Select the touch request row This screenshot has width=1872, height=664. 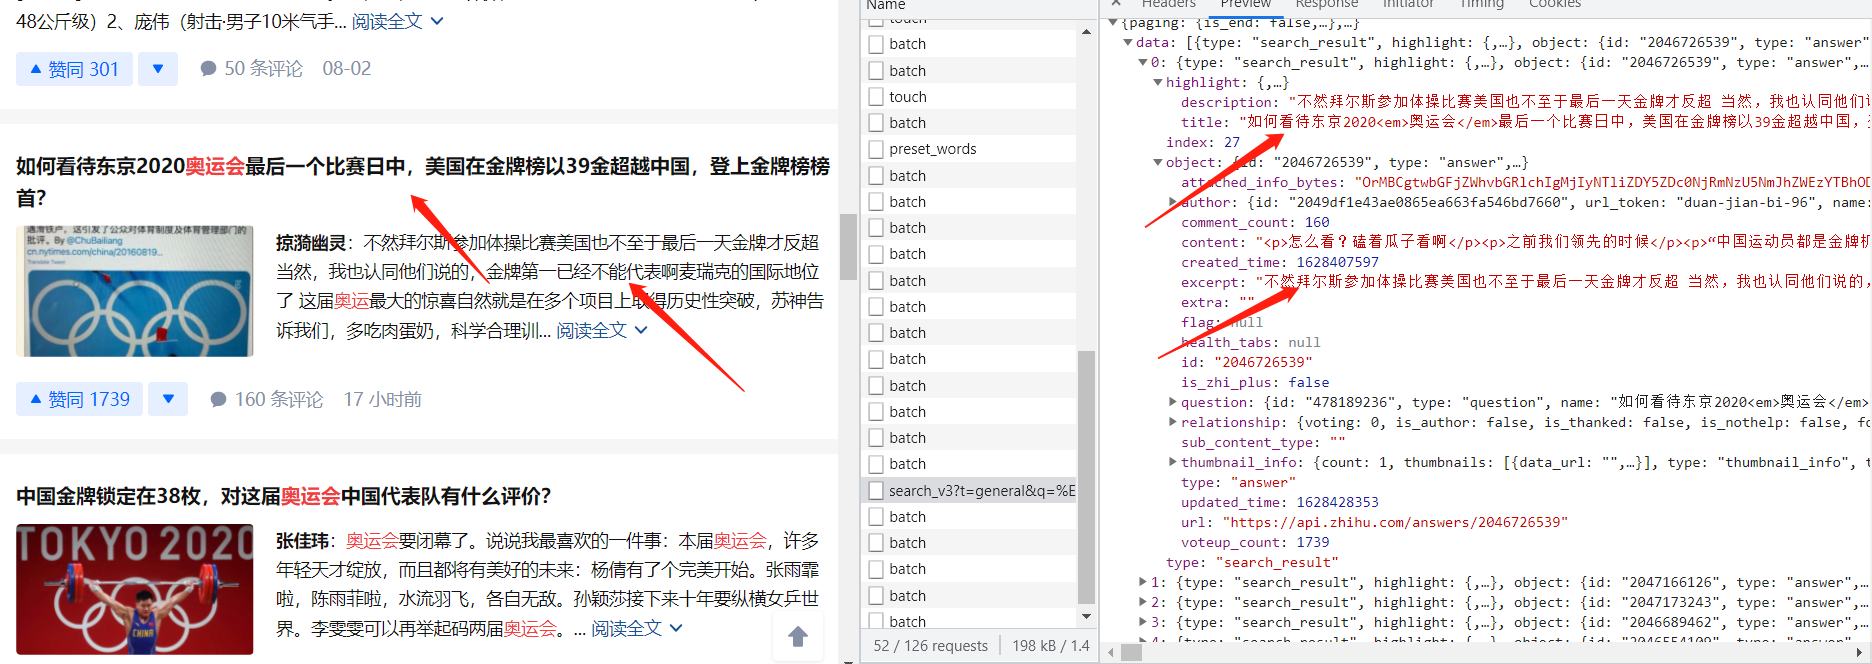(x=969, y=97)
